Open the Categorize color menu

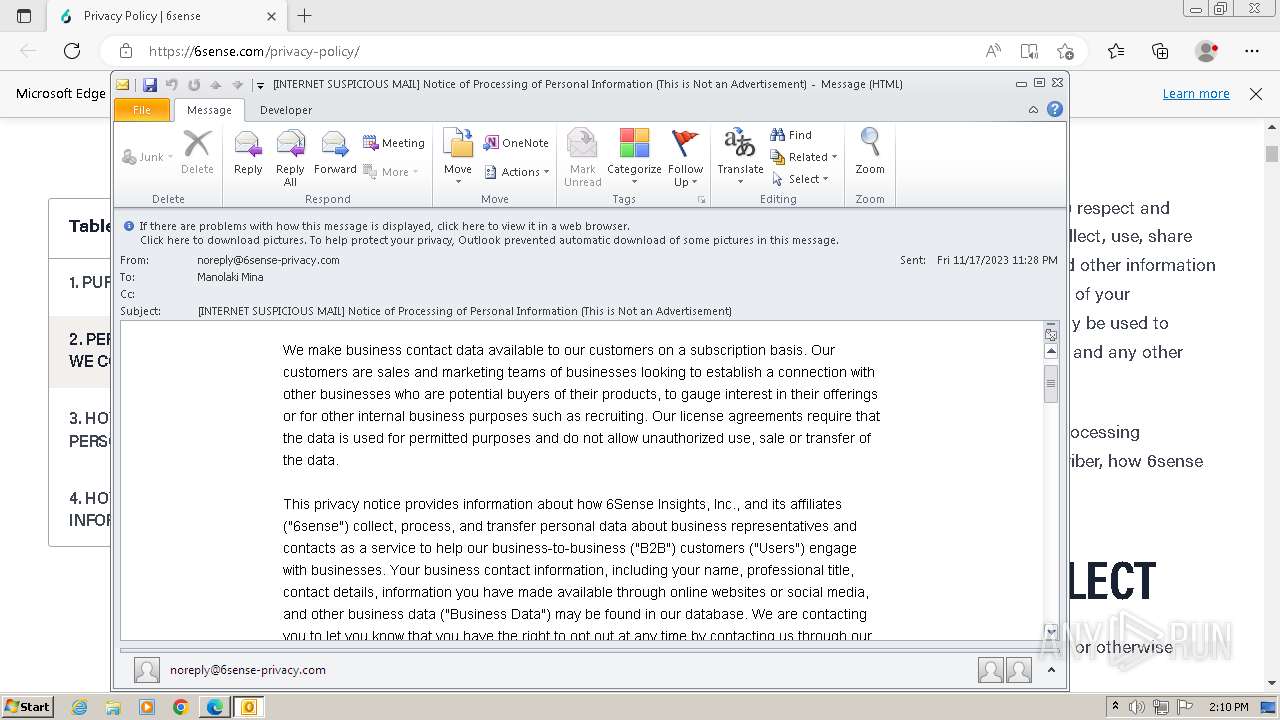pyautogui.click(x=634, y=158)
